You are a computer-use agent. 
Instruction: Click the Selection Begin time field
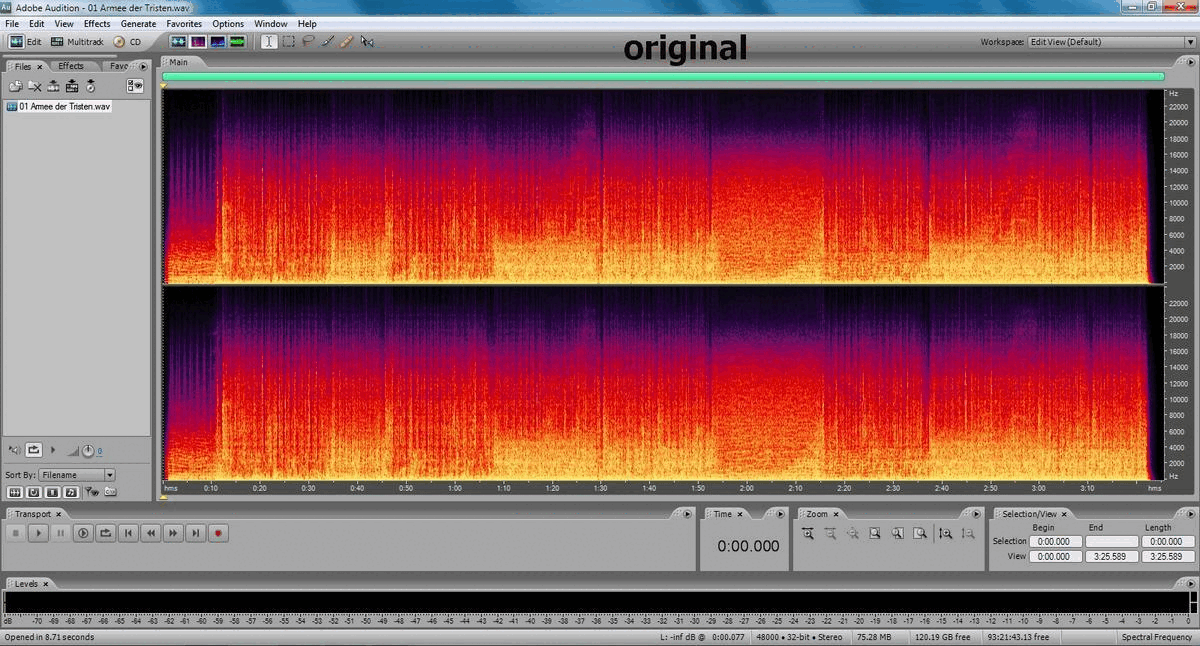click(x=1053, y=541)
